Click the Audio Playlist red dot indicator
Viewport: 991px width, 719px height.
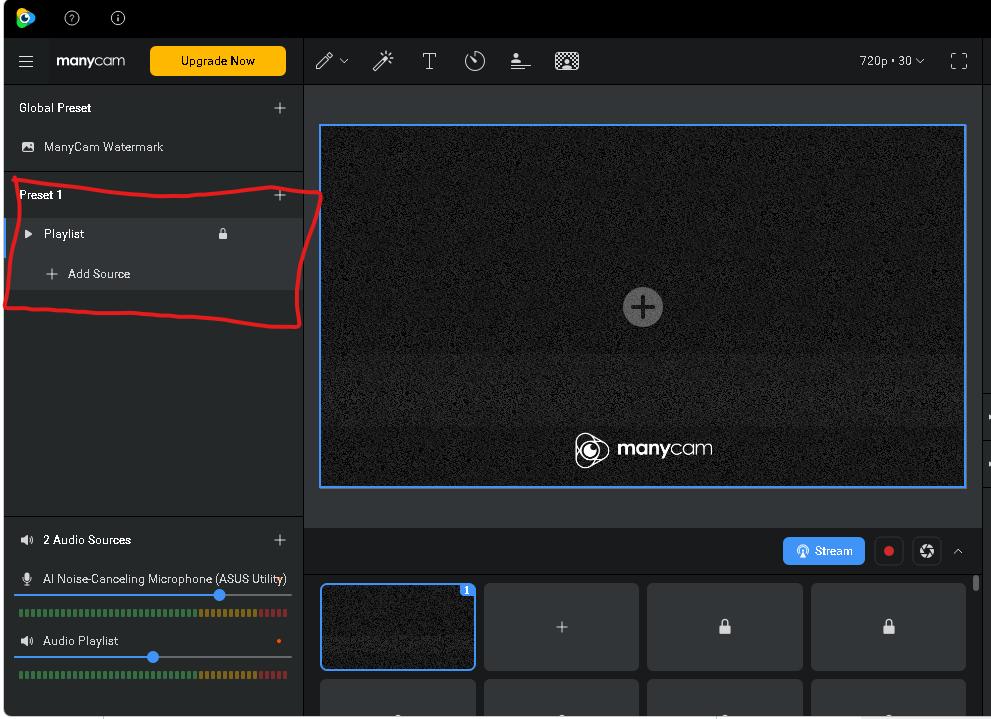point(279,641)
